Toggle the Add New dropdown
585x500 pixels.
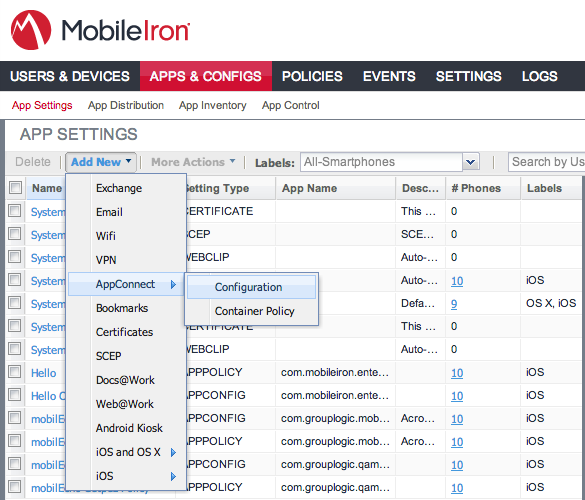pyautogui.click(x=101, y=162)
